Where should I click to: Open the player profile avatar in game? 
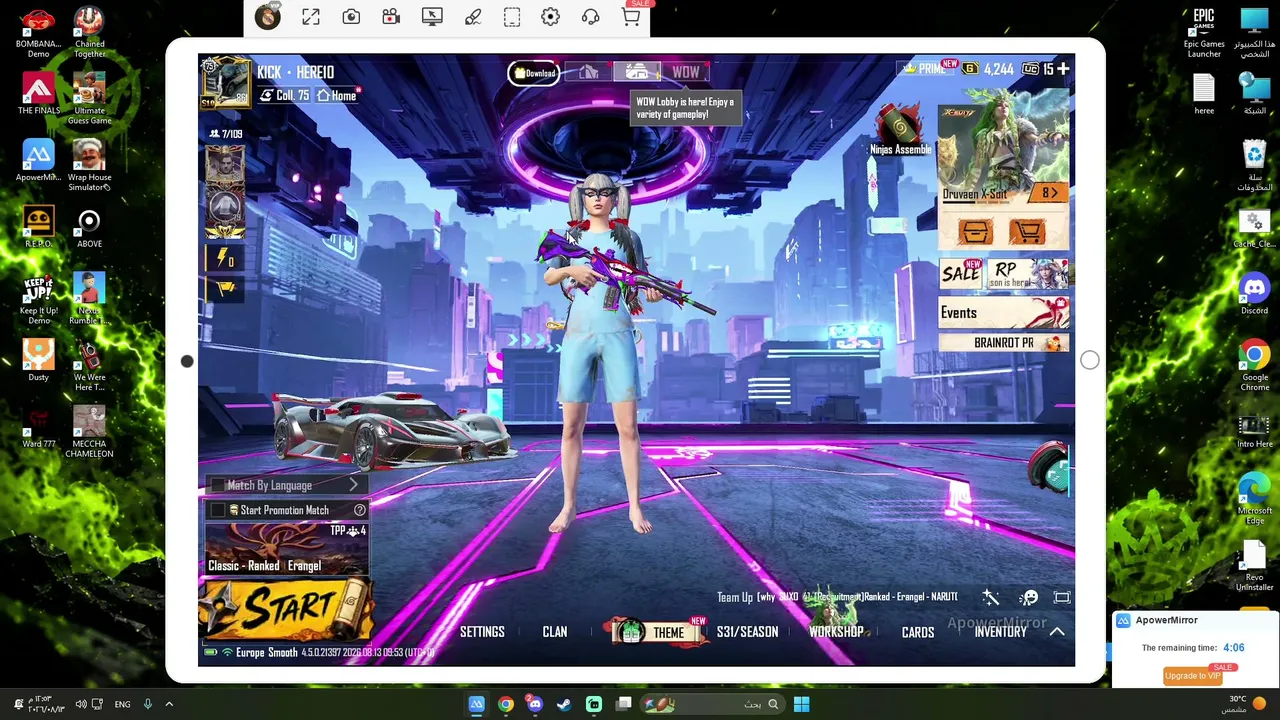225,81
